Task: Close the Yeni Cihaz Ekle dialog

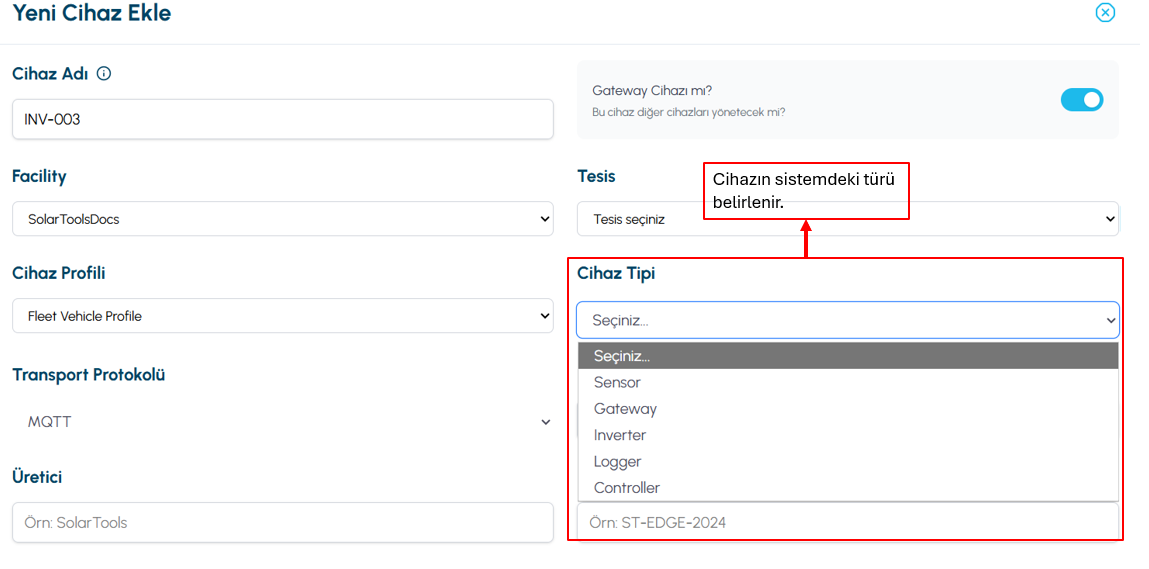Action: (1105, 12)
